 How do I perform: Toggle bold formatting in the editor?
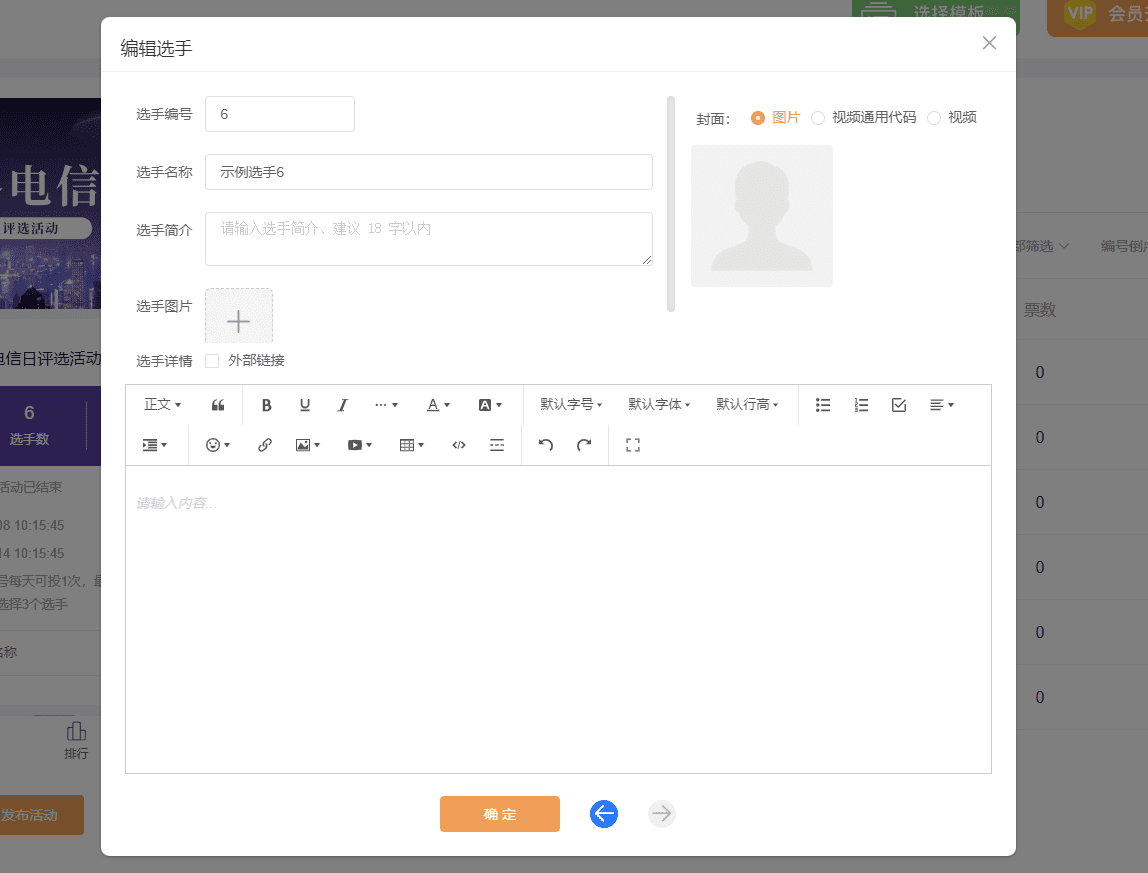(x=266, y=404)
